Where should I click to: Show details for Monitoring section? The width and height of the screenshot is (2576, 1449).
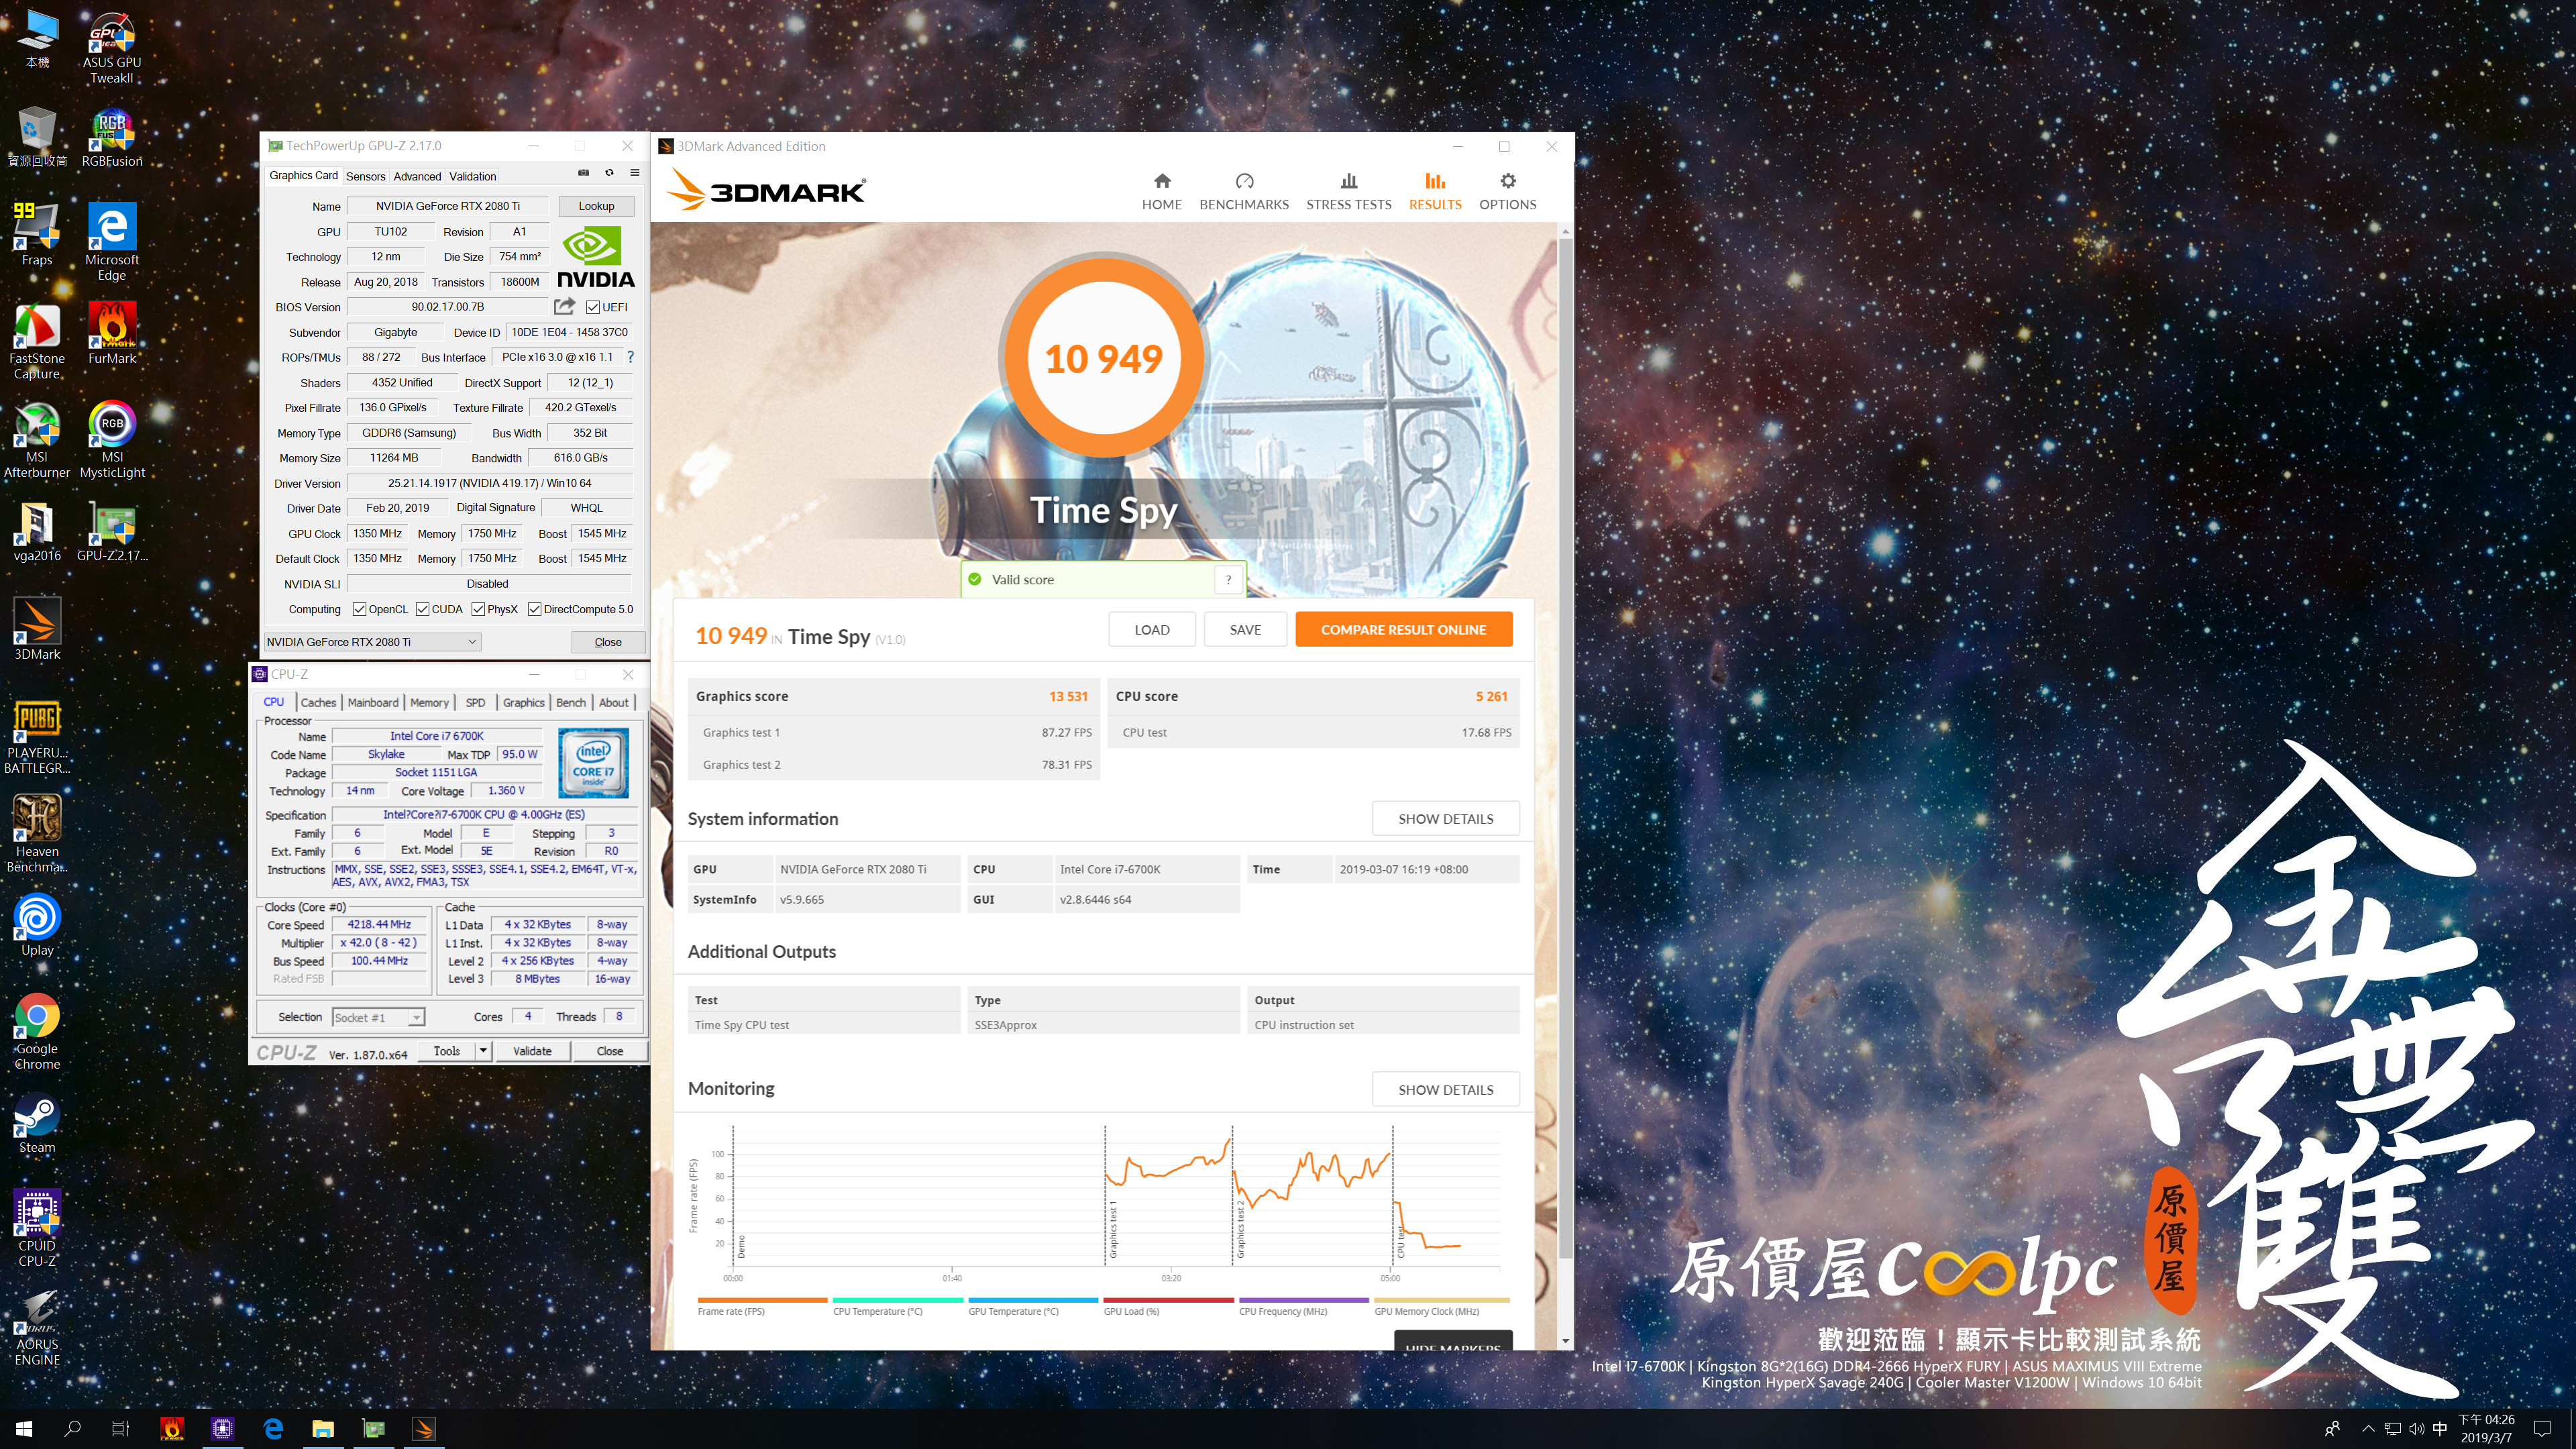point(1445,1089)
